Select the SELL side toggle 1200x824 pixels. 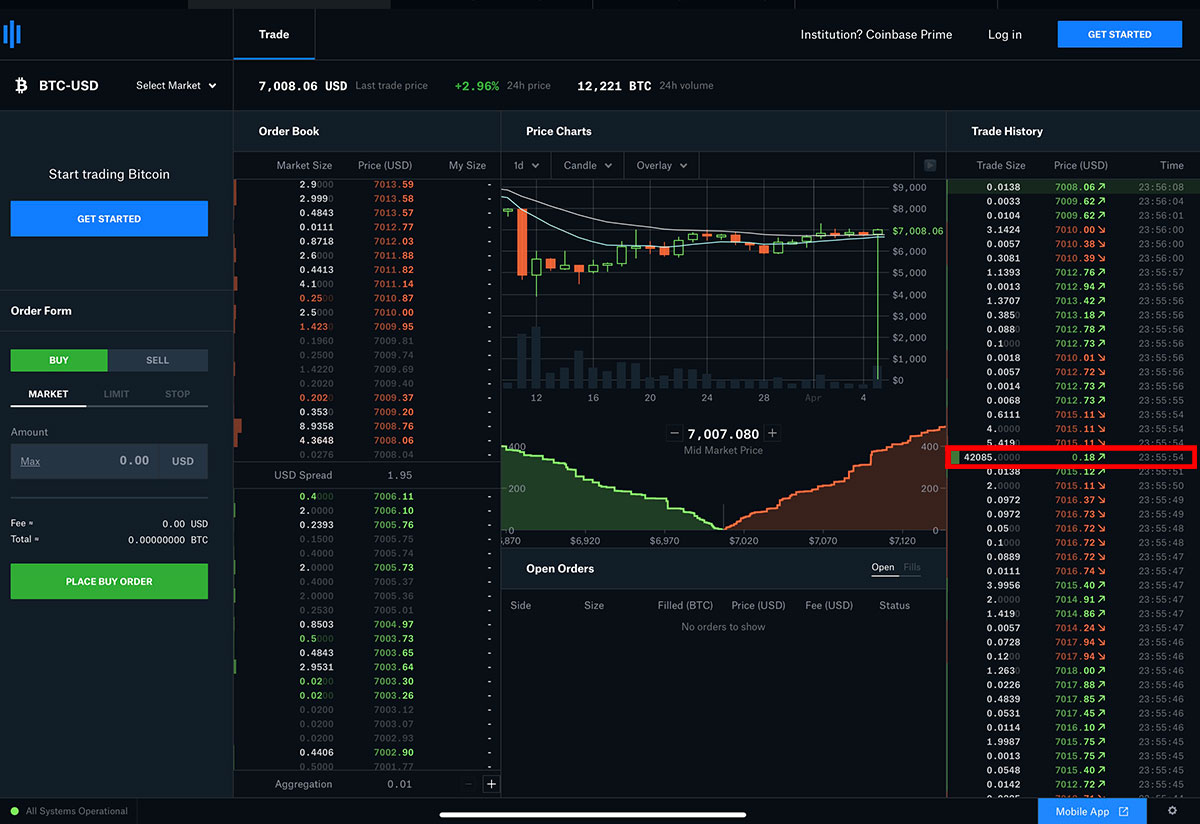(x=158, y=360)
